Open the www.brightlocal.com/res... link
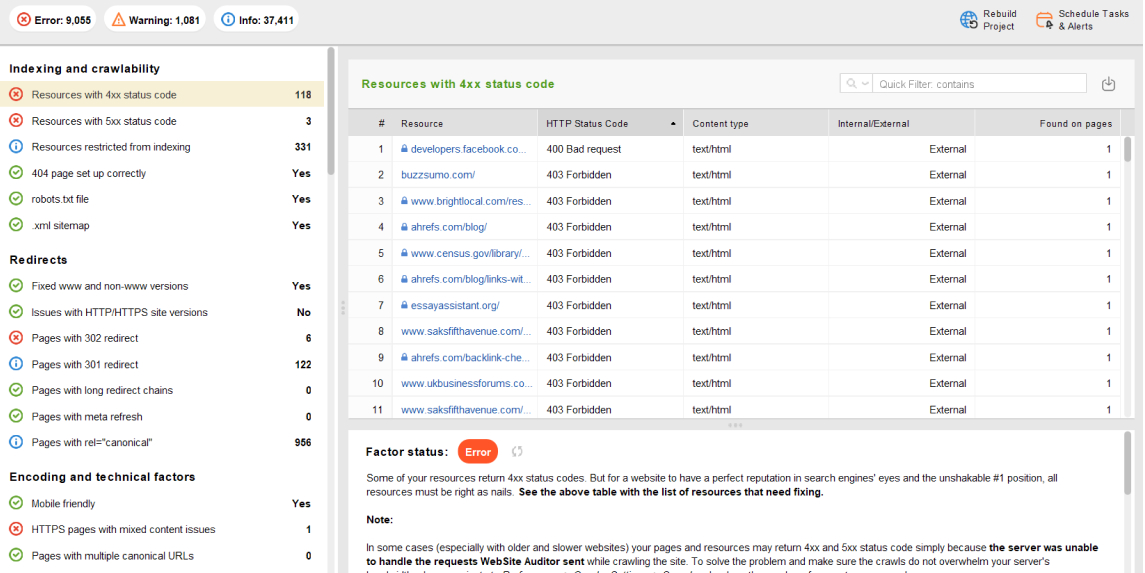Viewport: 1145px width, 573px height. 471,201
